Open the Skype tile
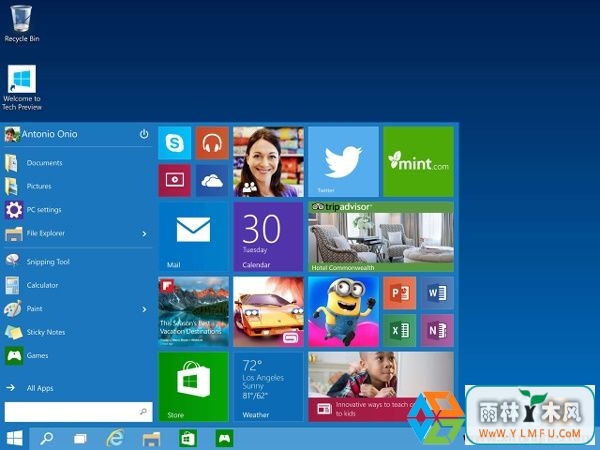Viewport: 600px width, 450px height. click(x=174, y=143)
